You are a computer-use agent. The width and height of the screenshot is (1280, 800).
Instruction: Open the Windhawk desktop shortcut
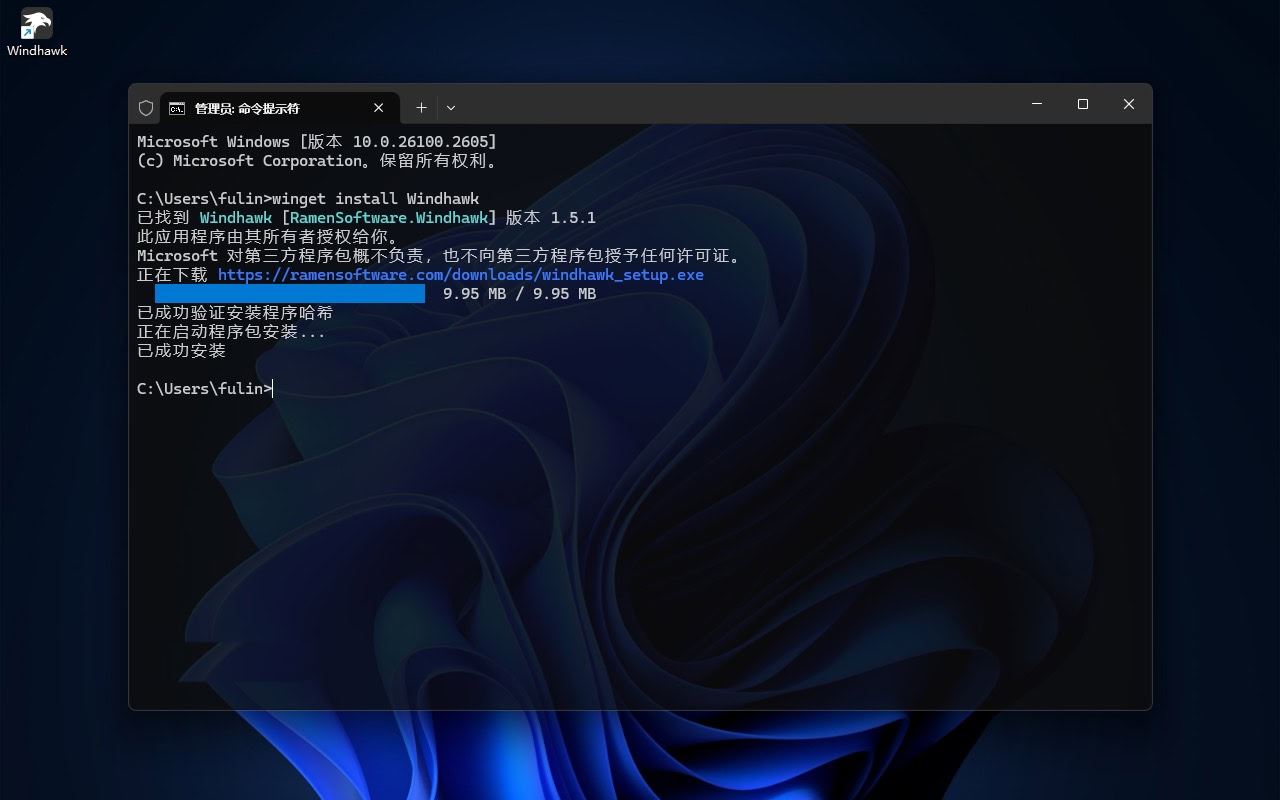coord(36,22)
